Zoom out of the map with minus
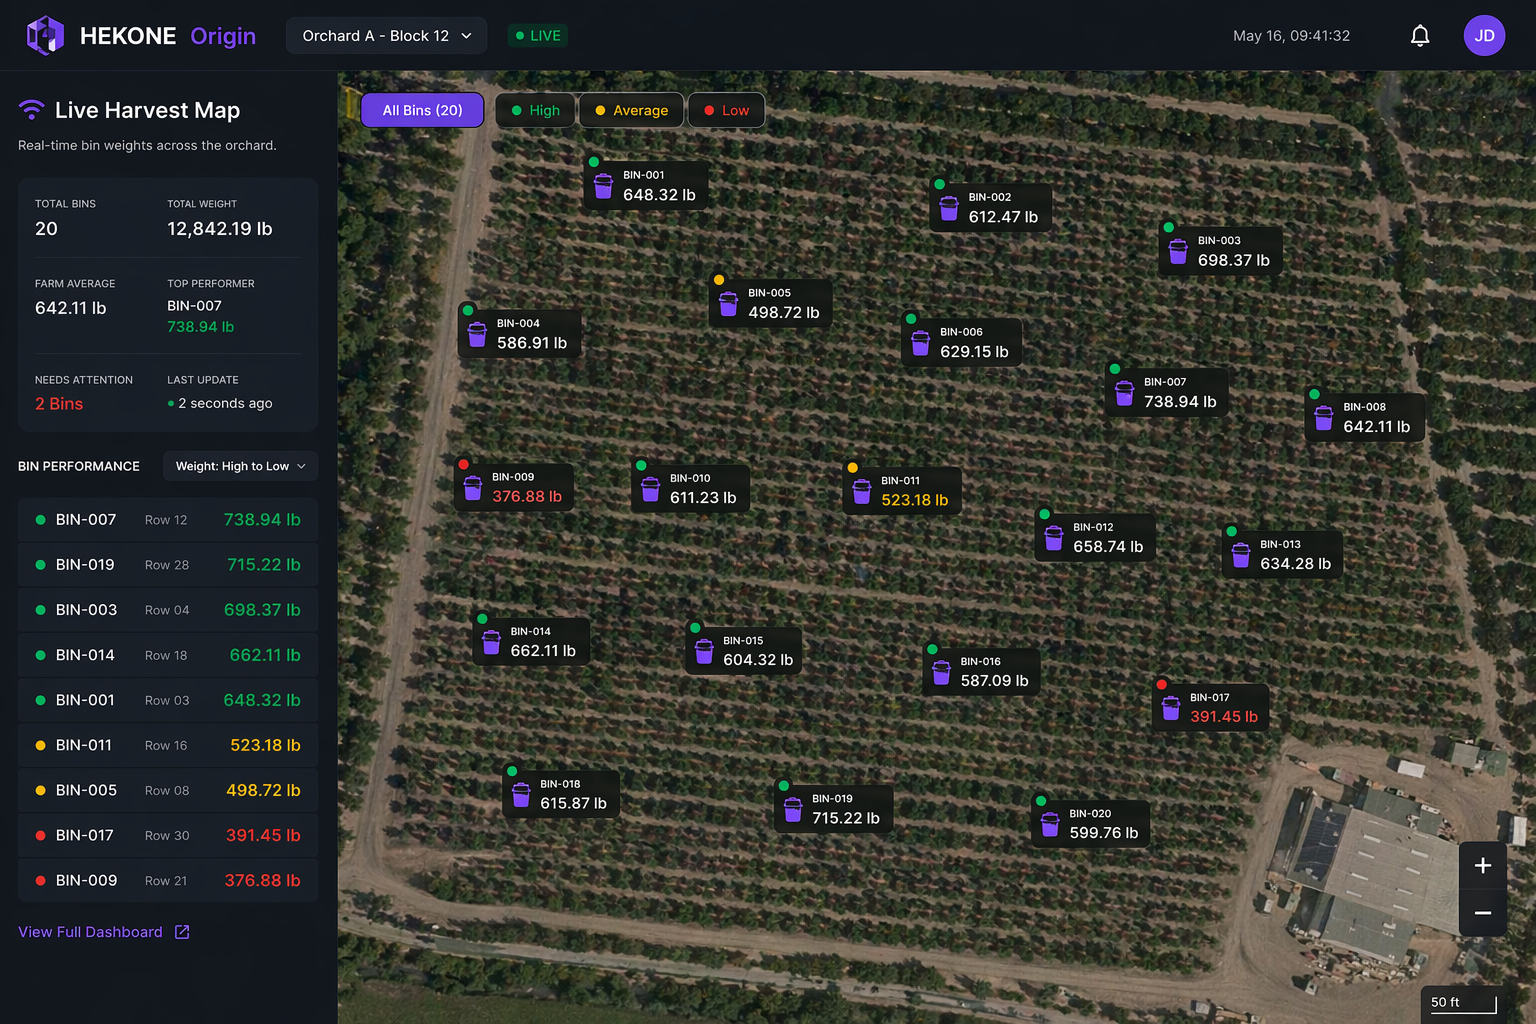Screen dimensions: 1536x1024 [1483, 913]
